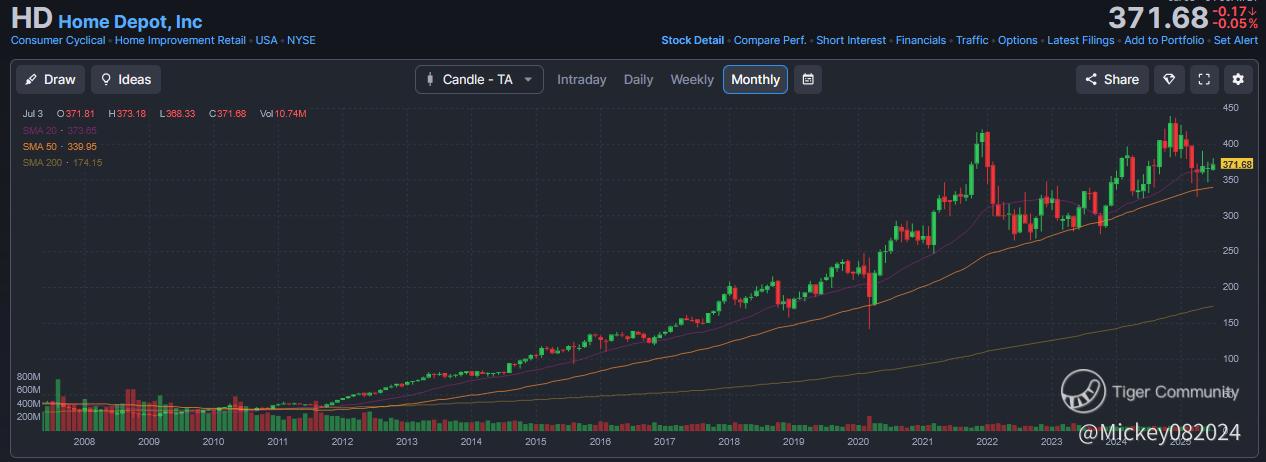Image resolution: width=1266 pixels, height=462 pixels.
Task: Click the 2016 label on time axis
Action: pos(600,441)
